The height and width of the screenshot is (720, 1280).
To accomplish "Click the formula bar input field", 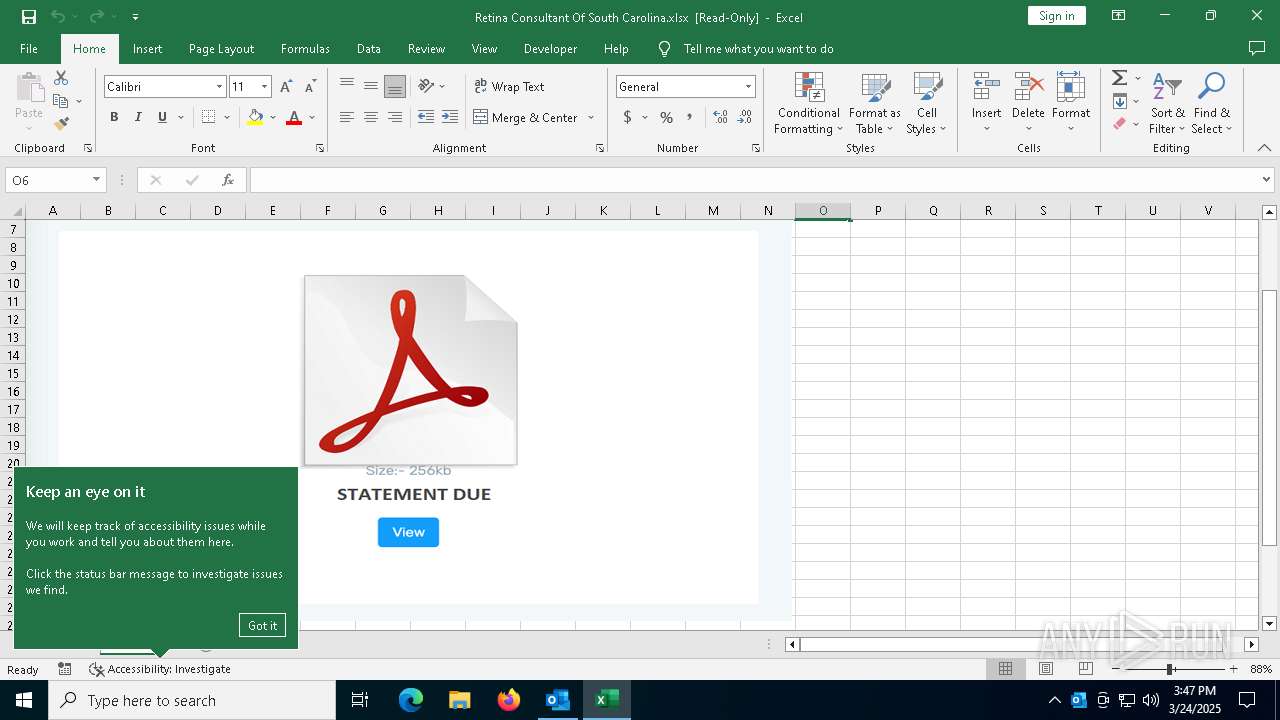I will point(754,180).
